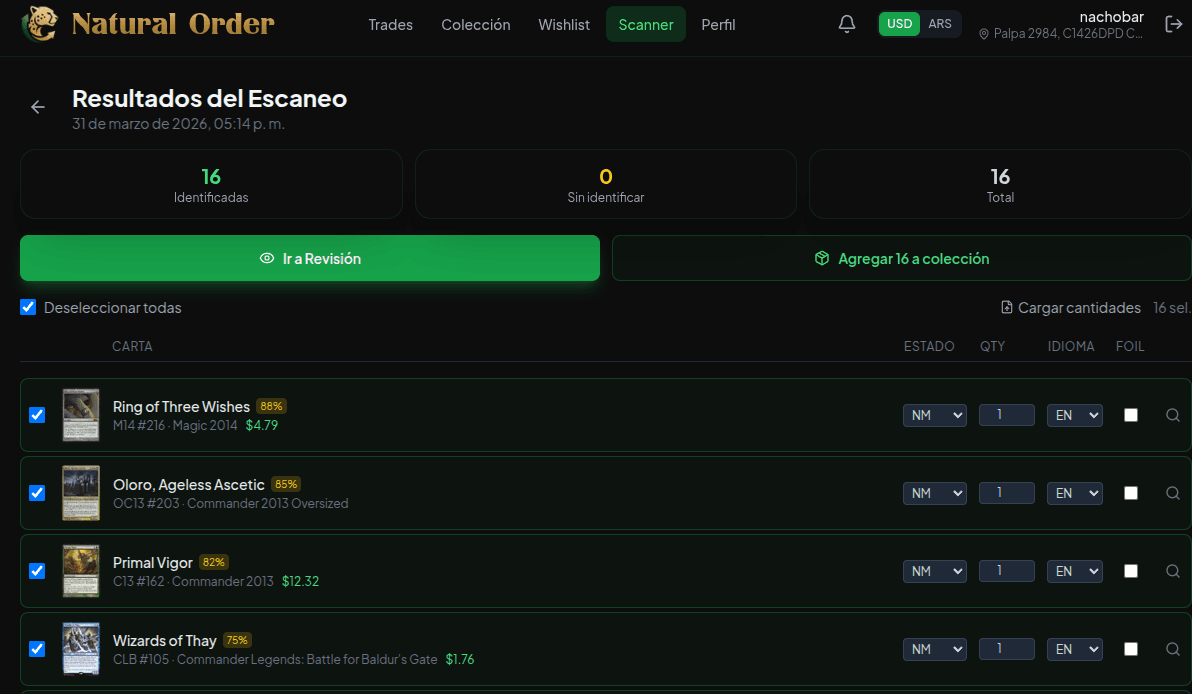1192x694 pixels.
Task: Uncheck the Deseleccionar todas checkbox
Action: [29, 308]
